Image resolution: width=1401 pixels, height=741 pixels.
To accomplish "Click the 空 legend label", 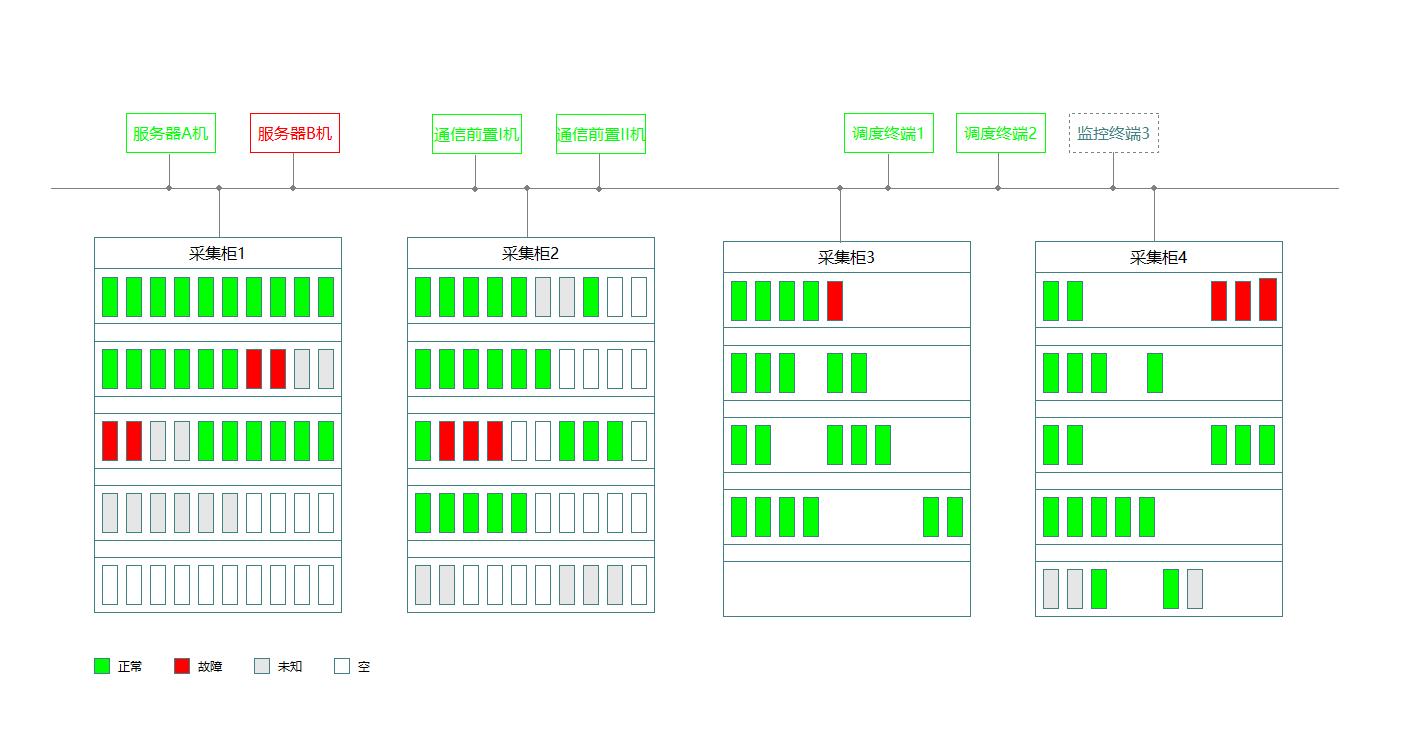I will point(364,667).
